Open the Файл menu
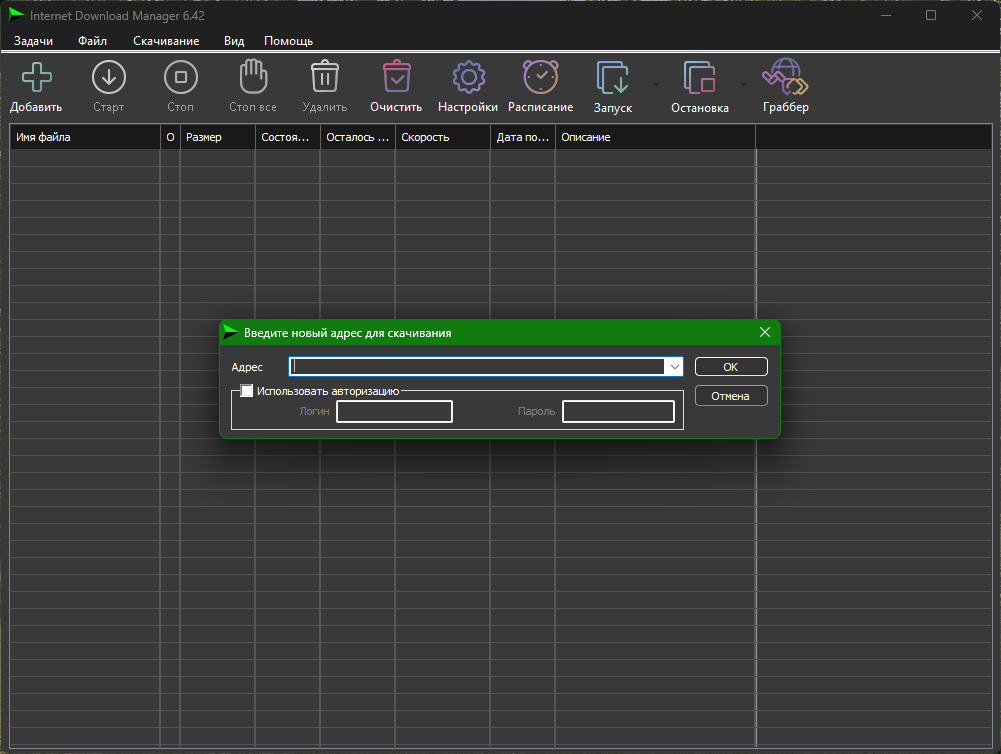The height and width of the screenshot is (754, 1001). pos(93,41)
